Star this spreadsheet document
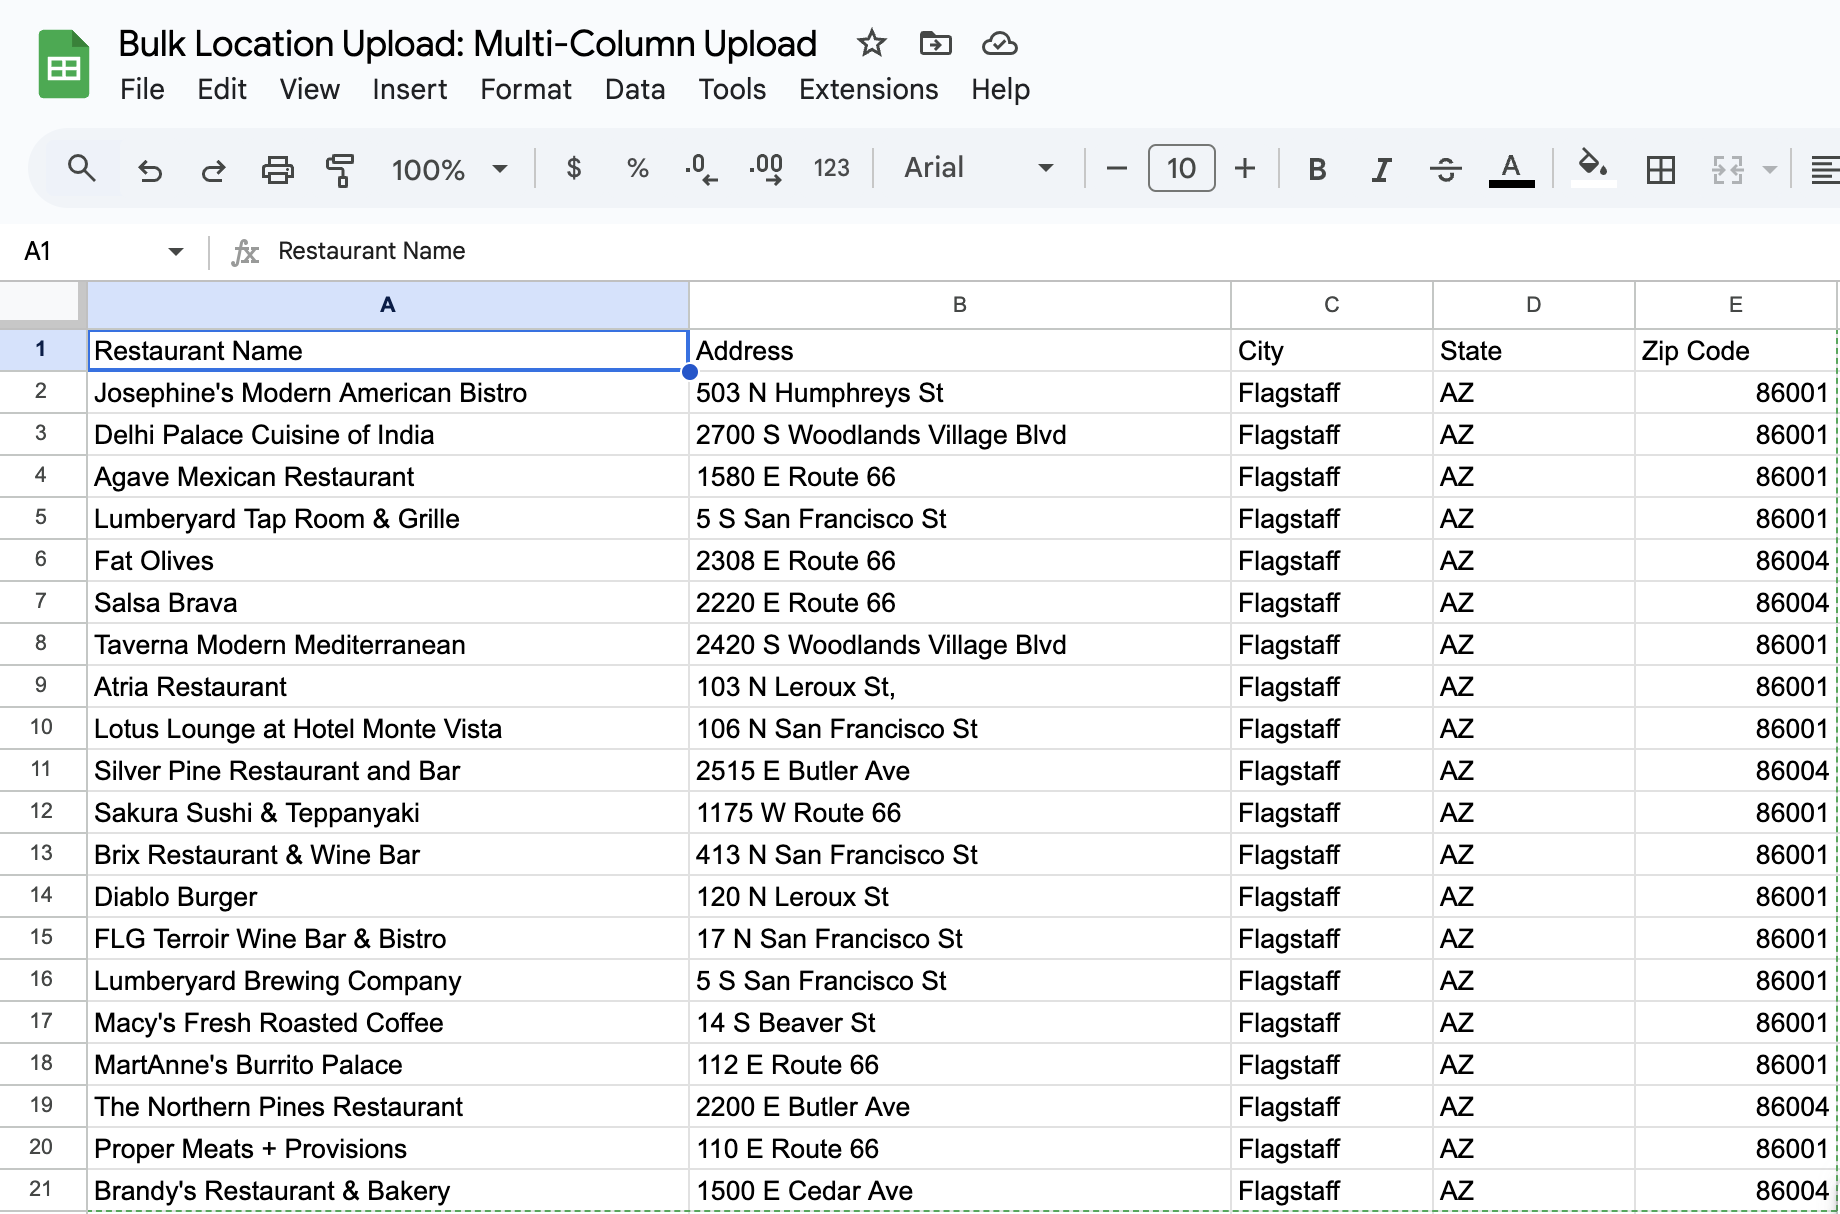Screen dimensions: 1840x1214 (x=872, y=43)
